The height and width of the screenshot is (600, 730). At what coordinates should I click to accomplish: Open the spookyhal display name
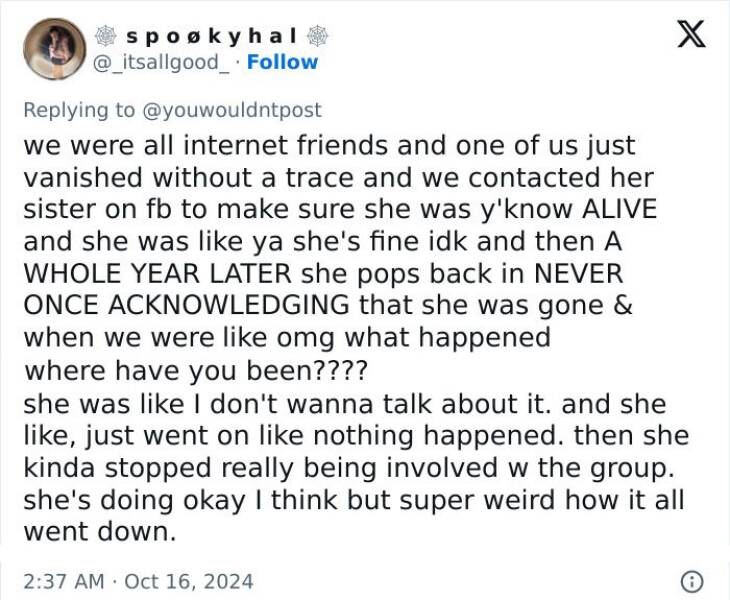pyautogui.click(x=211, y=36)
